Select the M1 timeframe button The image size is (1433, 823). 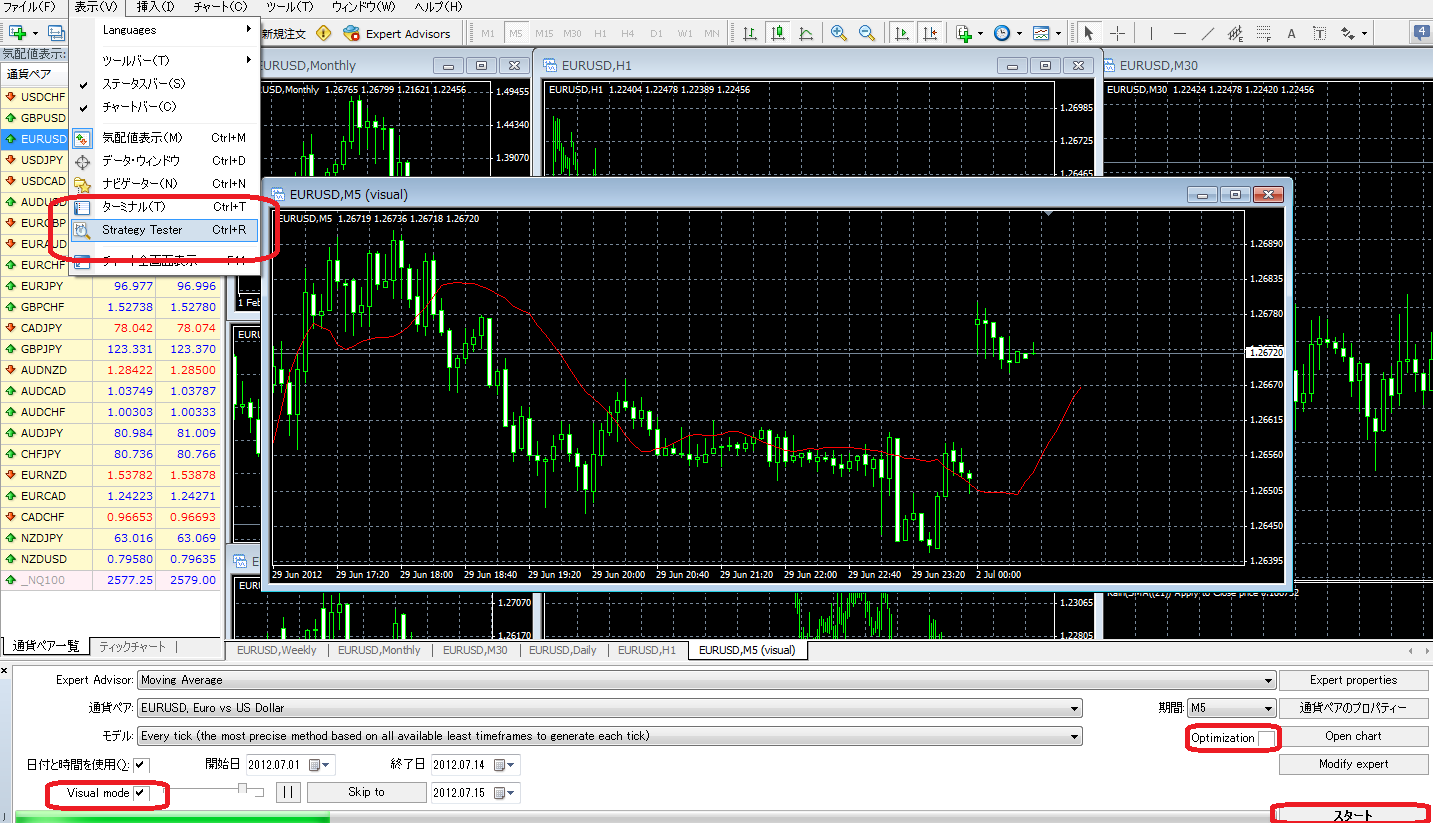pyautogui.click(x=488, y=33)
